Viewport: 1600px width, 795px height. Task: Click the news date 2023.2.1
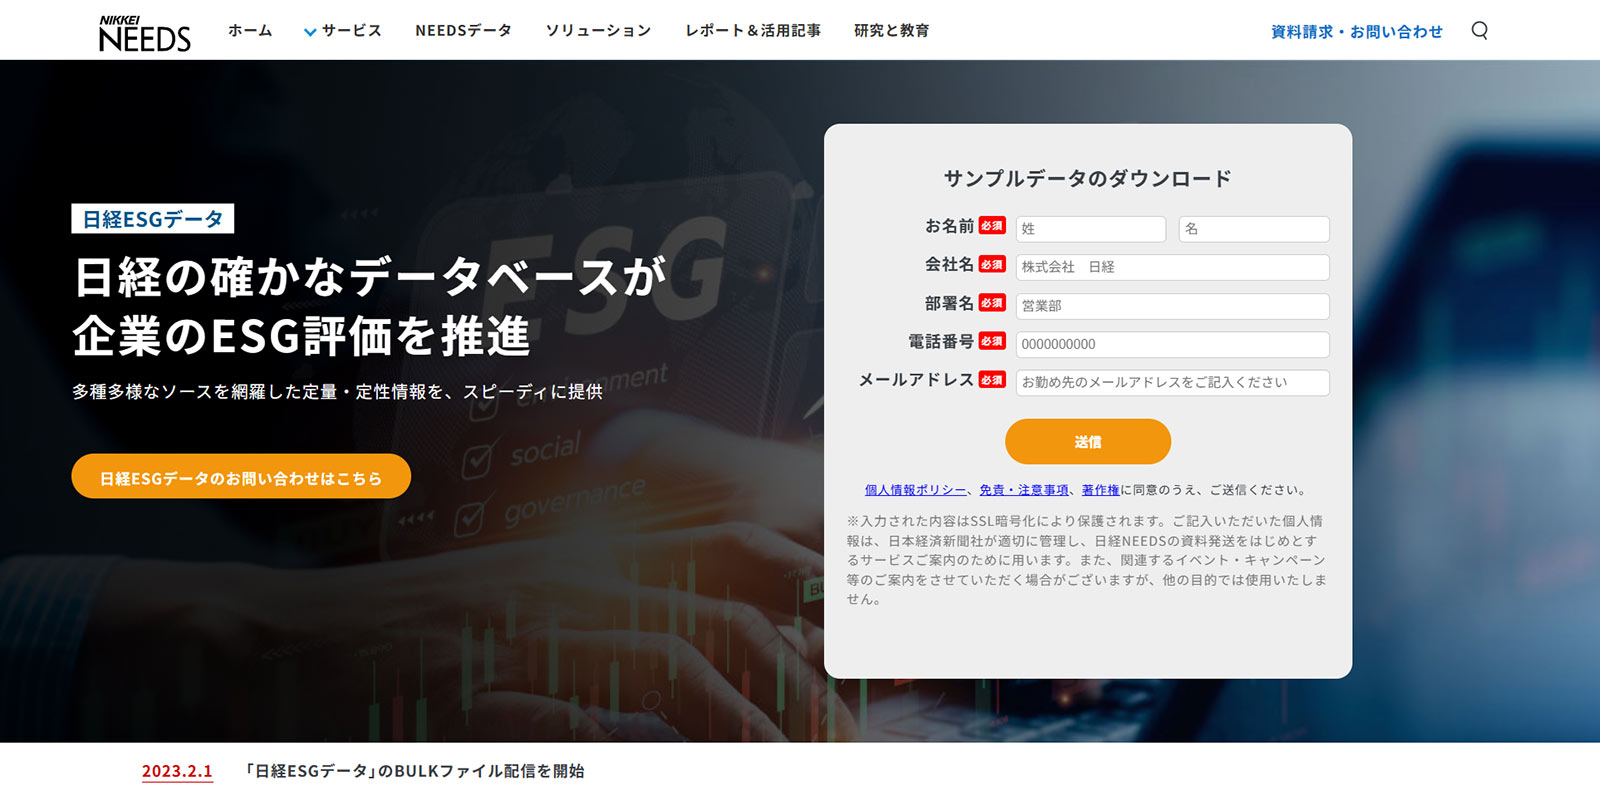pos(177,771)
